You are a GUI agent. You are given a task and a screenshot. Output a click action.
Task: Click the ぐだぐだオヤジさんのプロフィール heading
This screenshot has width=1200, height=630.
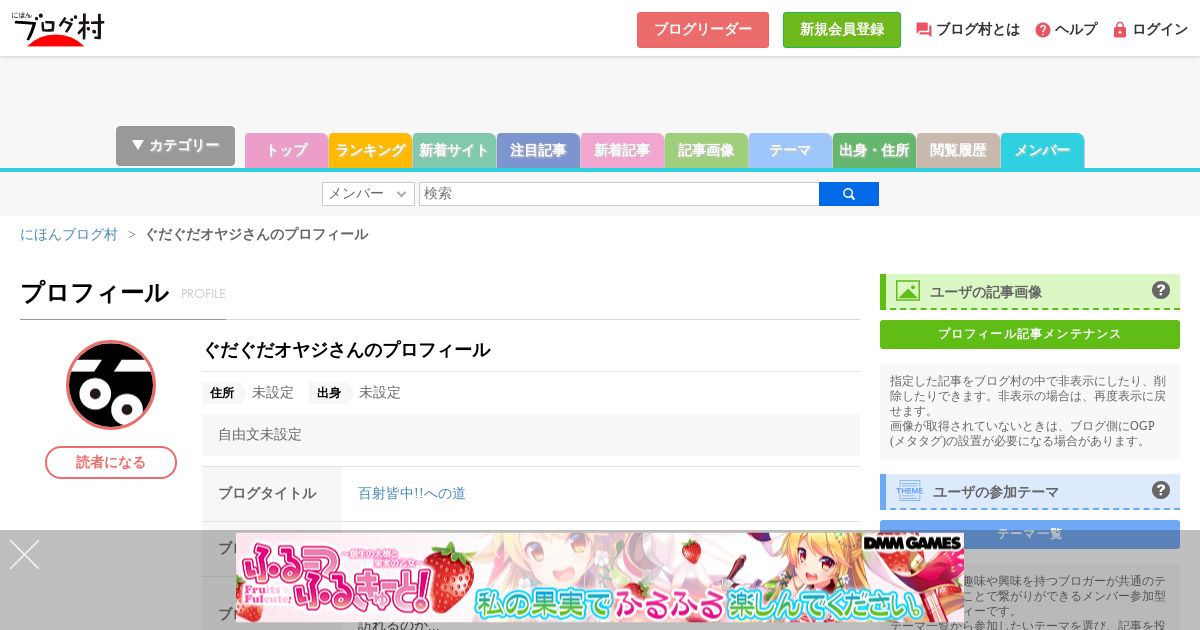click(x=347, y=350)
